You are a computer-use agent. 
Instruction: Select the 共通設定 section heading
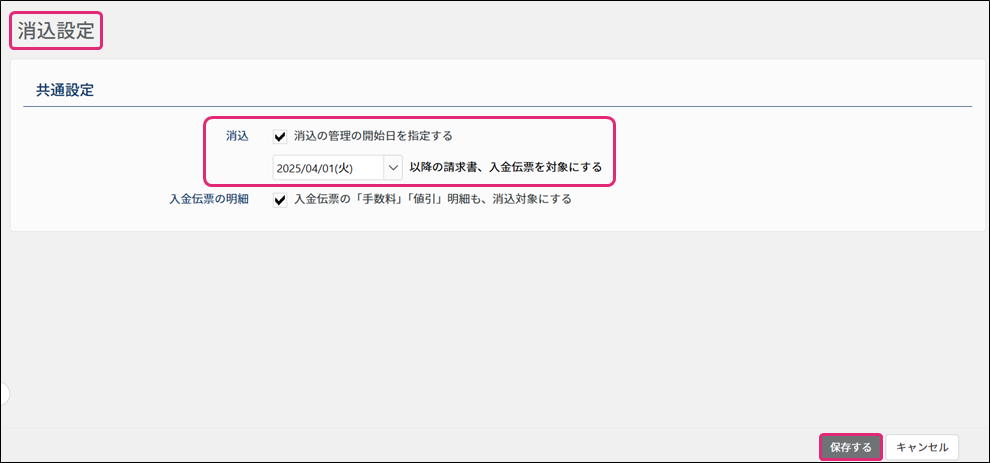pos(64,89)
